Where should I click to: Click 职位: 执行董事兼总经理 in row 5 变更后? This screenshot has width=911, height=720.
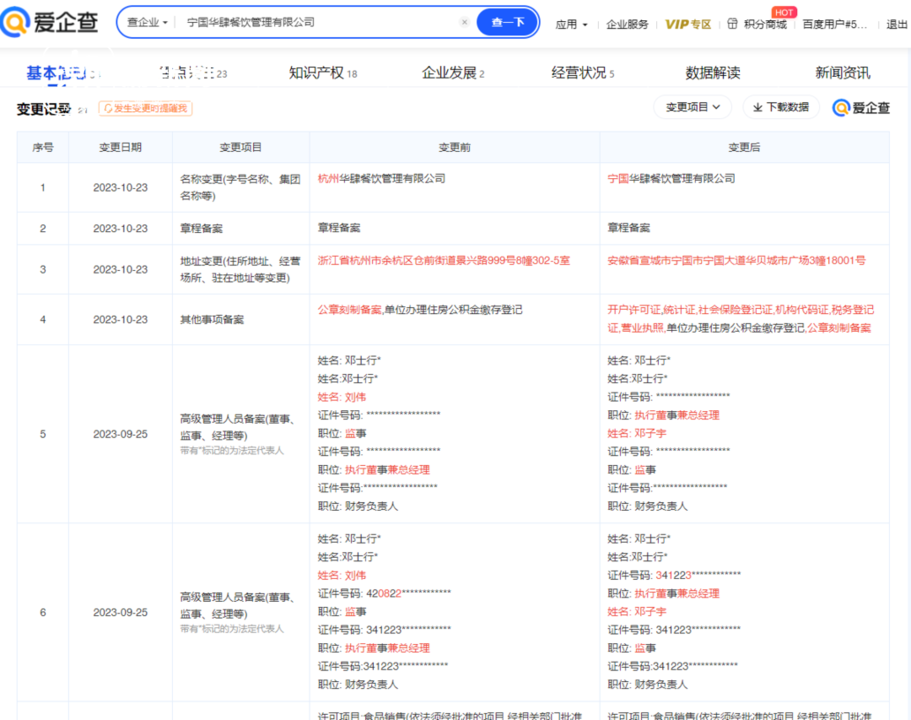click(663, 415)
